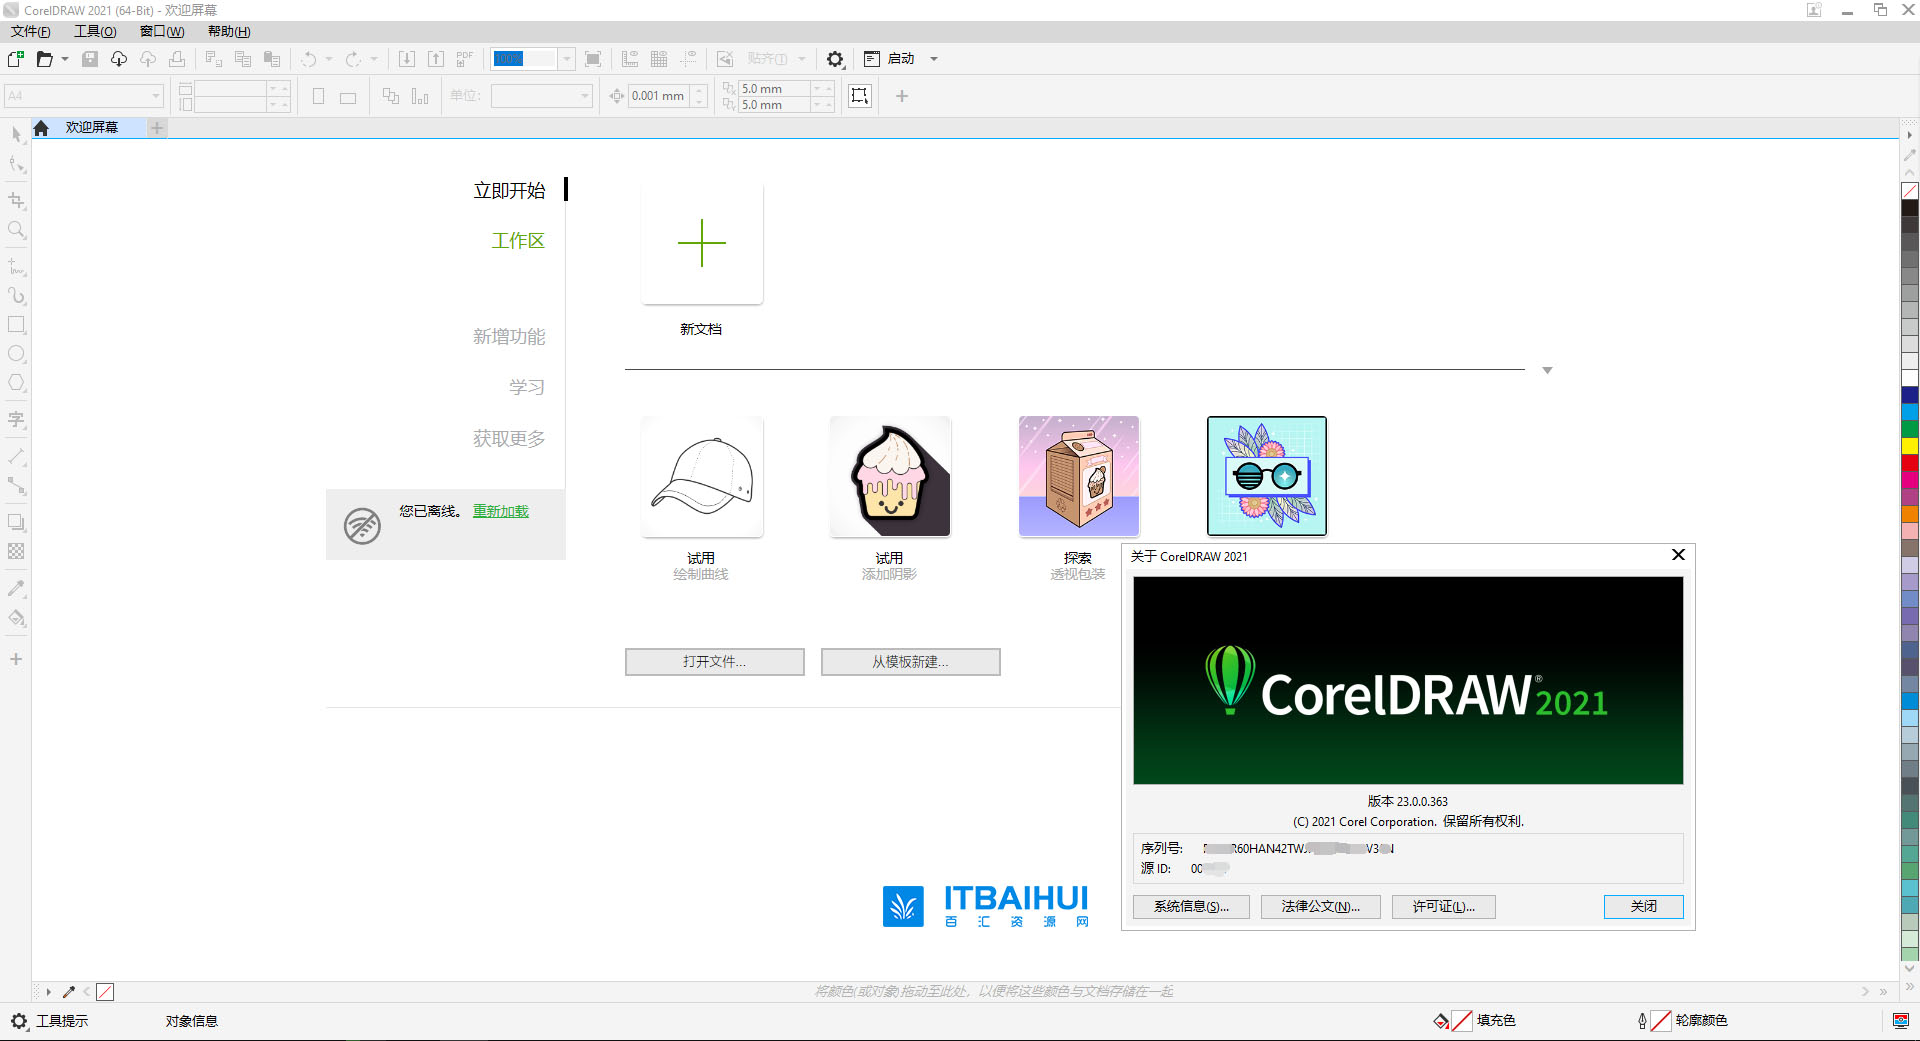Viewport: 1920px width, 1041px height.
Task: Toggle portrait page orientation
Action: [318, 96]
